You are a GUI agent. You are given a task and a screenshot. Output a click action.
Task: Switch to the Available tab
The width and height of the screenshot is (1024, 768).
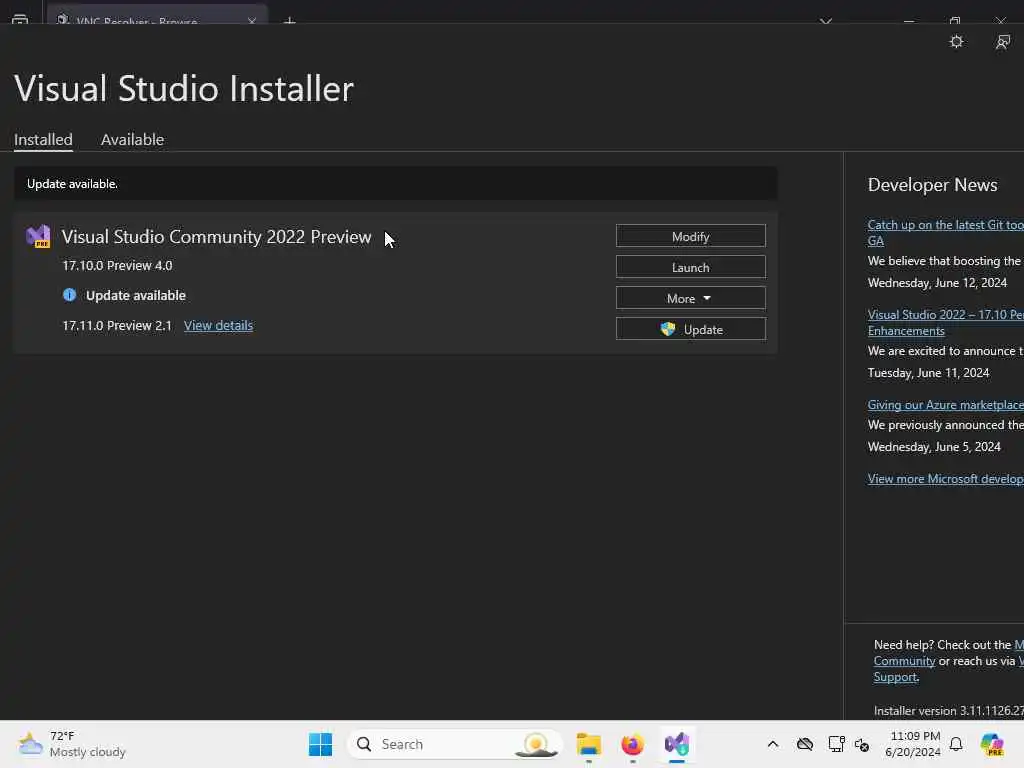point(132,139)
